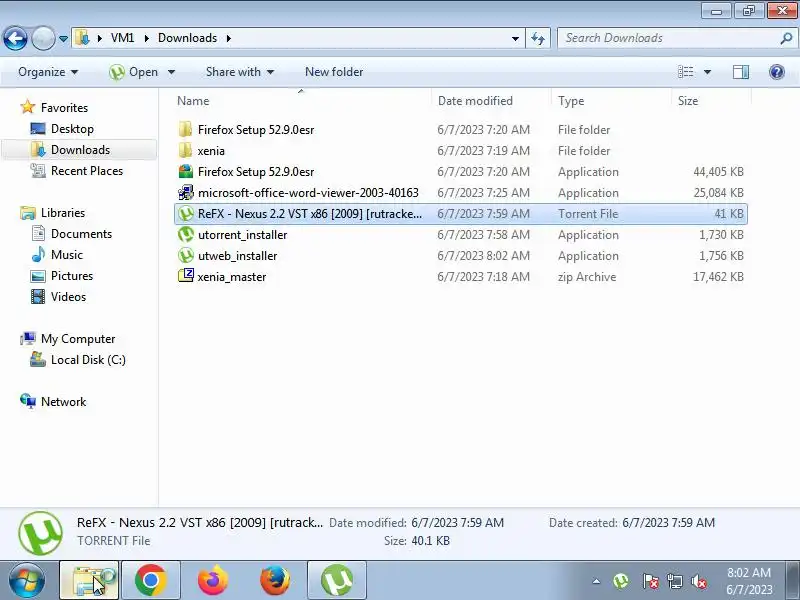Viewport: 800px width, 600px height.
Task: Refresh the Downloads folder view
Action: (538, 38)
